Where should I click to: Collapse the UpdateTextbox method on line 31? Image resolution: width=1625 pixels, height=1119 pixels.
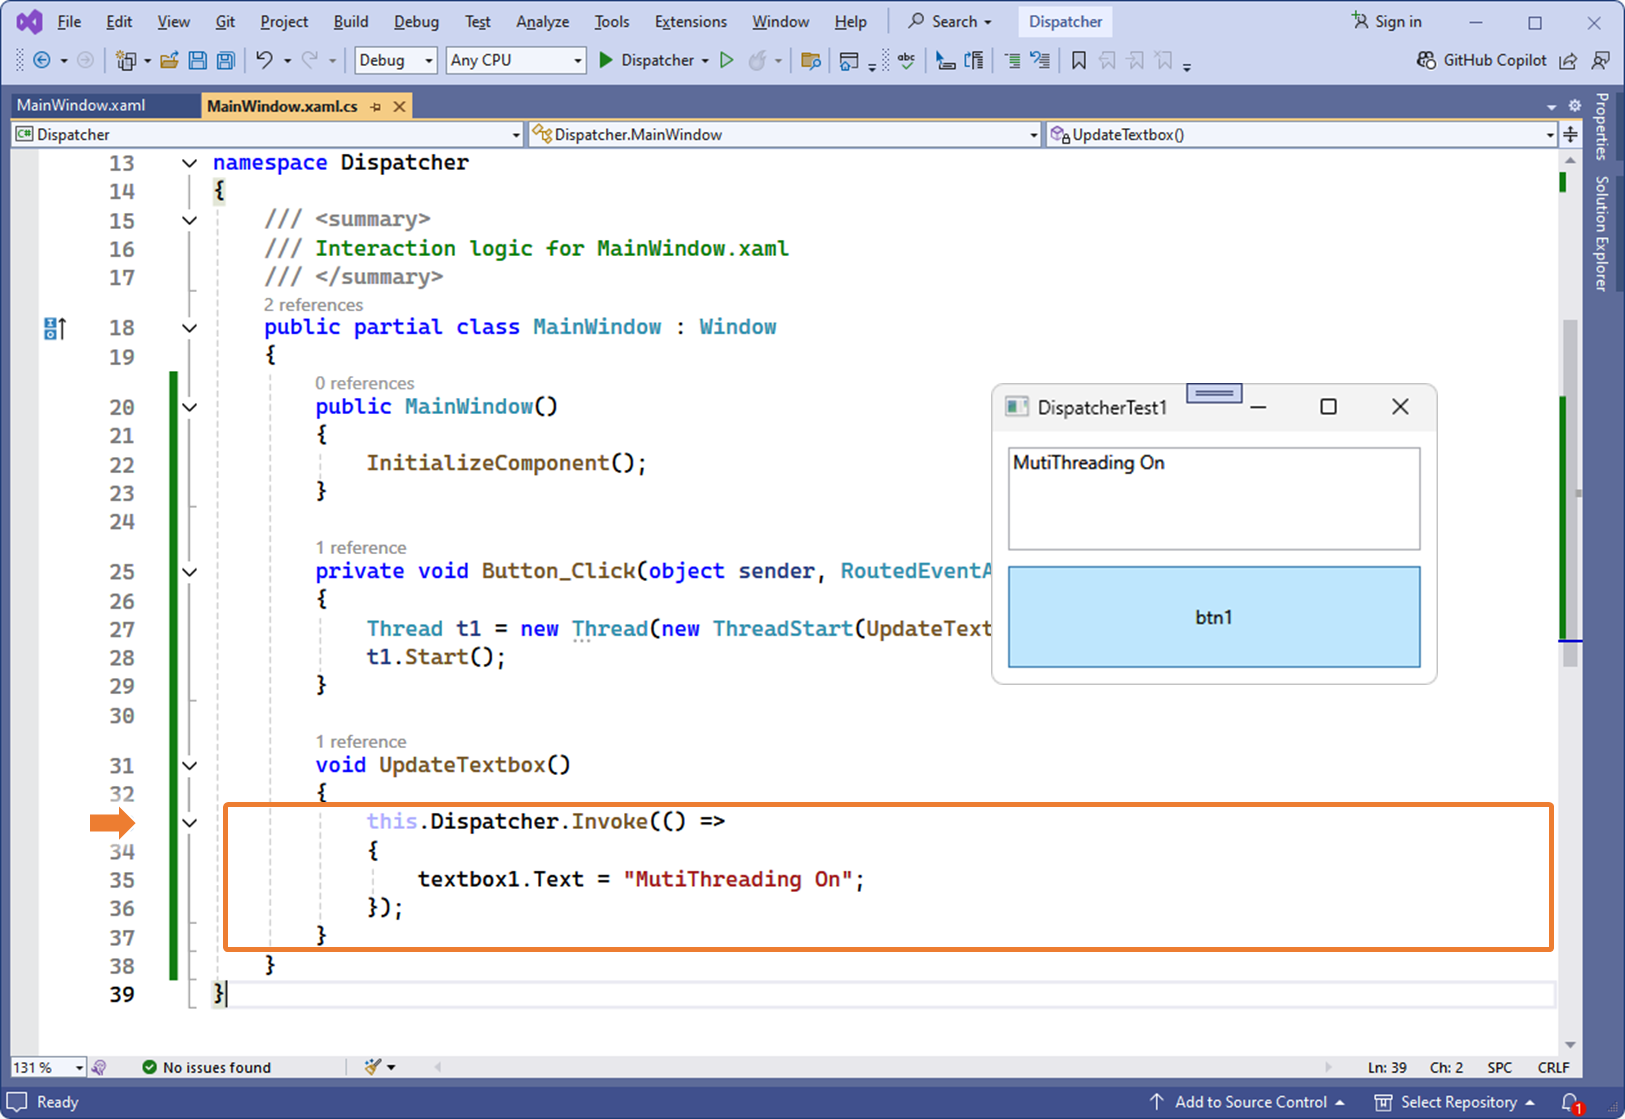[189, 766]
